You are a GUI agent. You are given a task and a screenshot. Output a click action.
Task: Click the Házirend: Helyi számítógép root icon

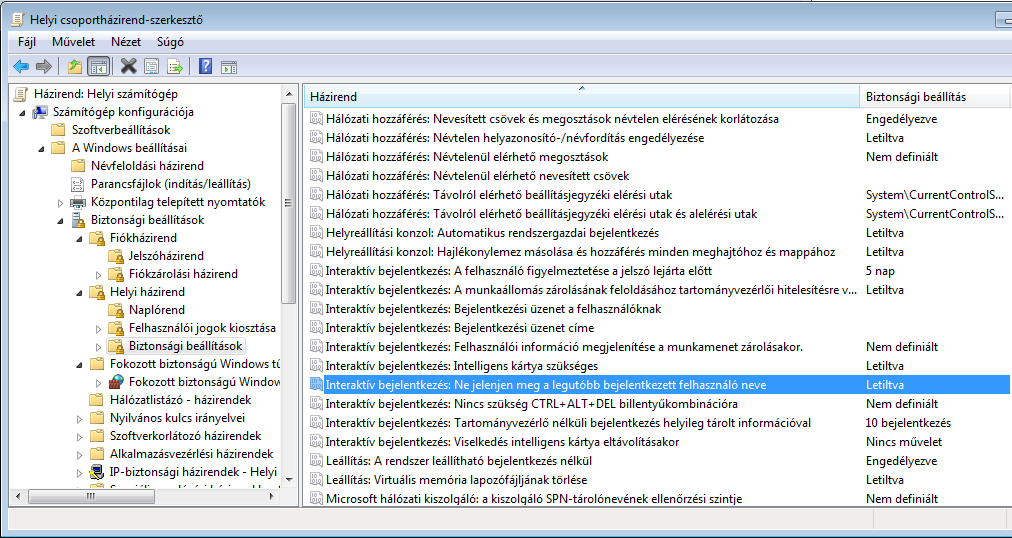coord(21,94)
